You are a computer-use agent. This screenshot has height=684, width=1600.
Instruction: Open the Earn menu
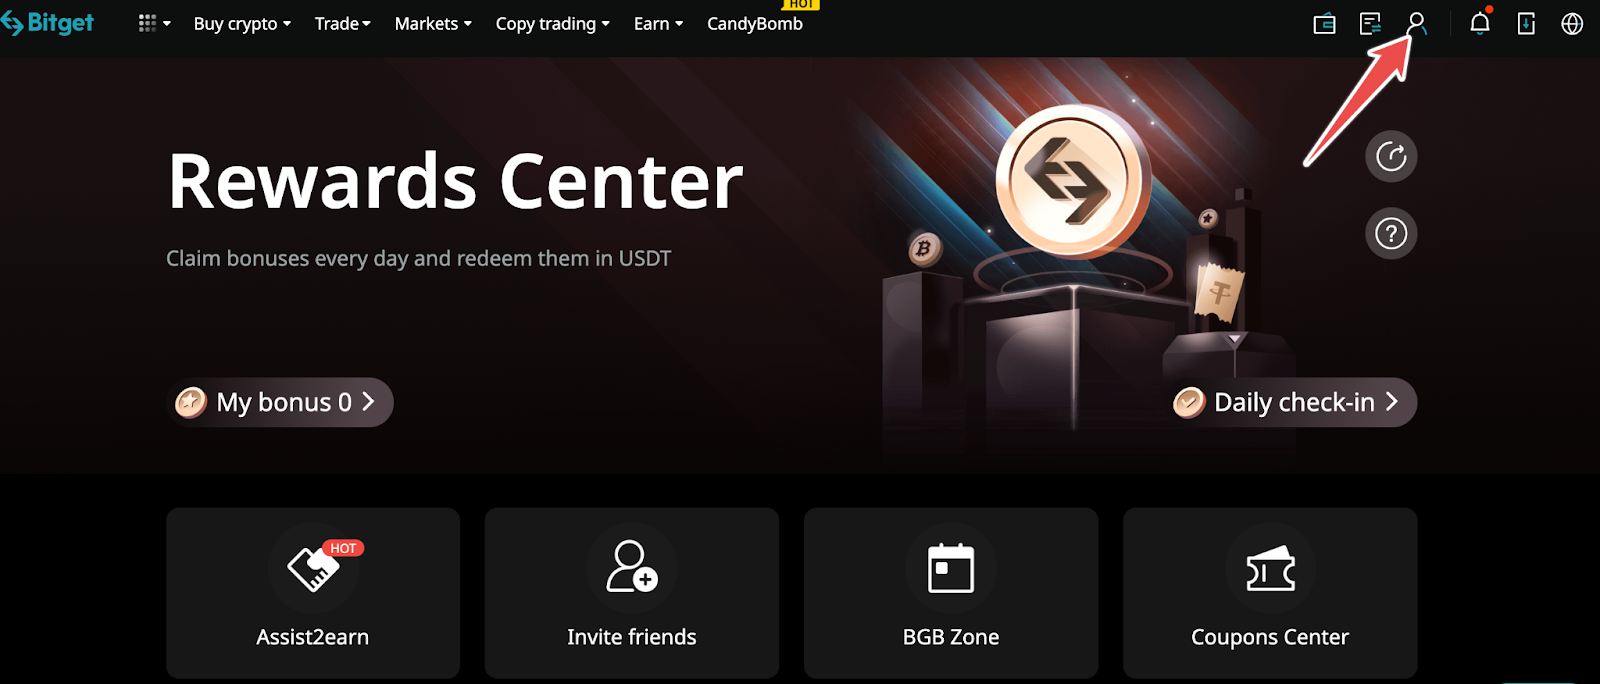[658, 23]
